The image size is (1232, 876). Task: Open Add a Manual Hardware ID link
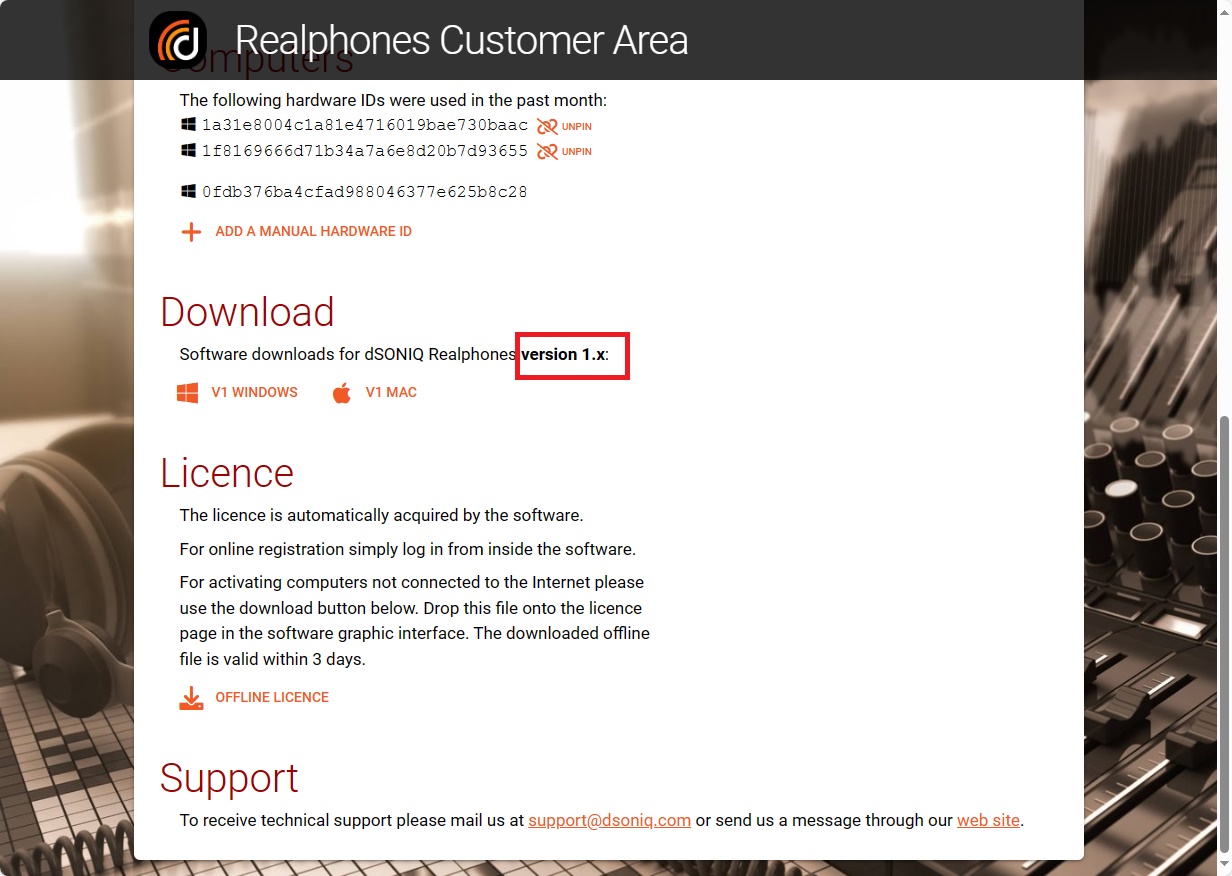[x=313, y=232]
